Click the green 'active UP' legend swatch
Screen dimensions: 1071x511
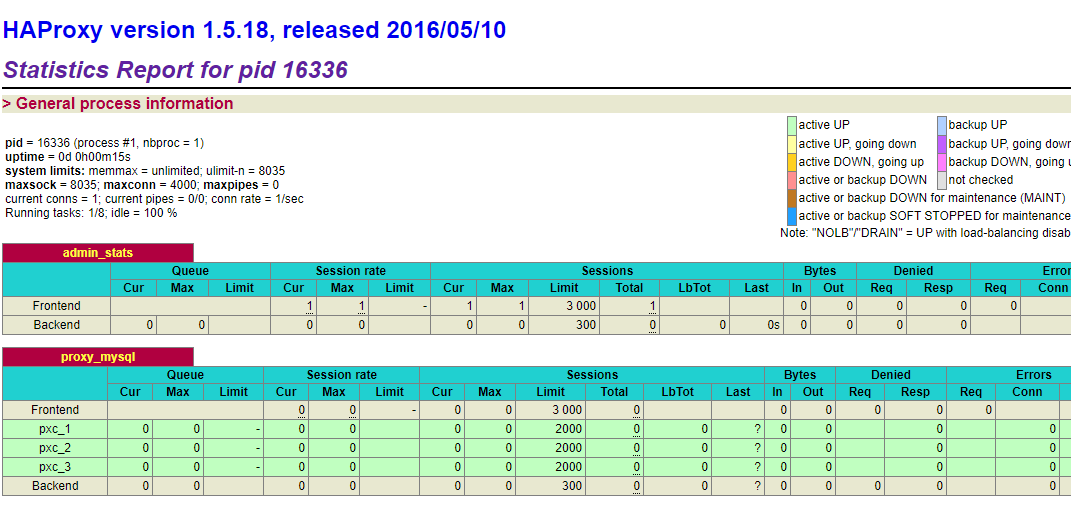pyautogui.click(x=791, y=125)
